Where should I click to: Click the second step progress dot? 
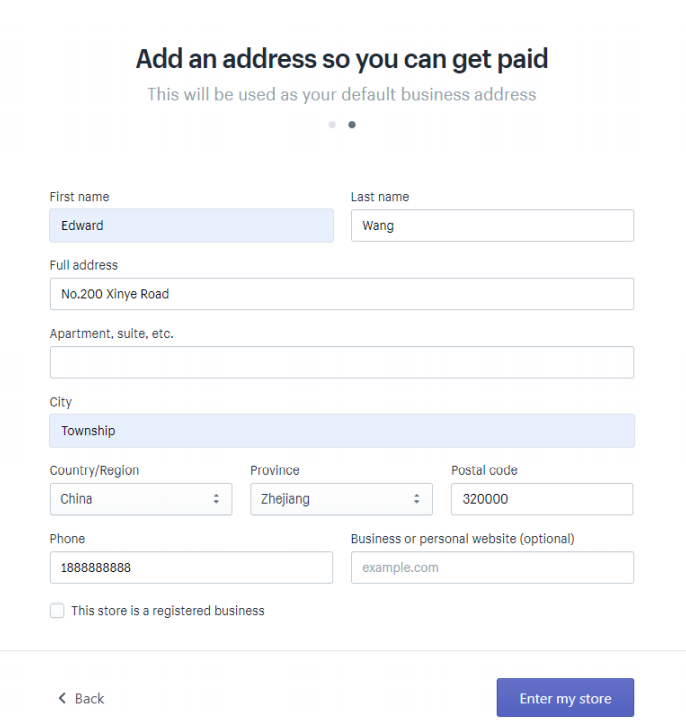pyautogui.click(x=352, y=124)
